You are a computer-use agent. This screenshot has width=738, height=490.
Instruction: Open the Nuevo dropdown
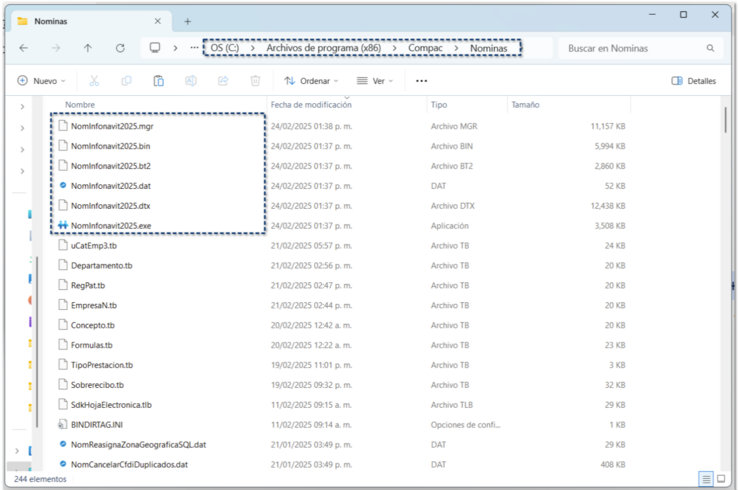41,81
